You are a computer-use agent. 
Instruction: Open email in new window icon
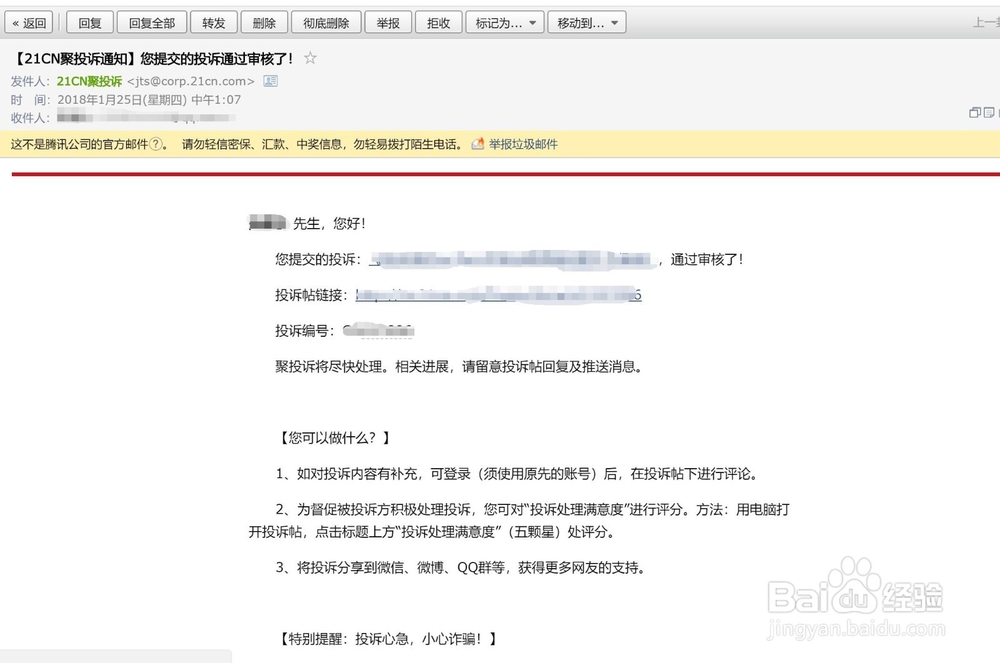tap(974, 112)
